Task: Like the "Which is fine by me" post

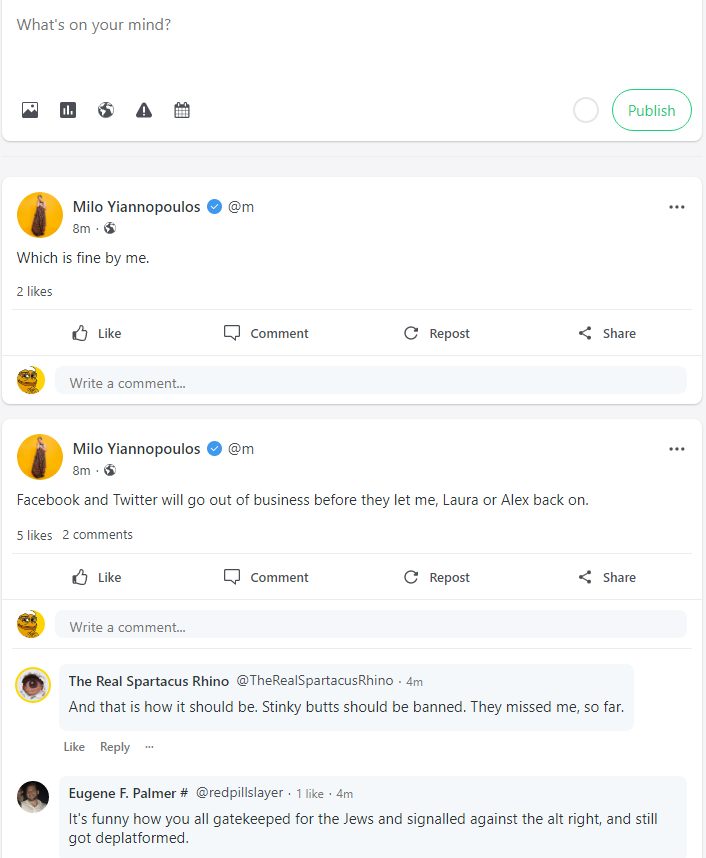Action: coord(97,333)
